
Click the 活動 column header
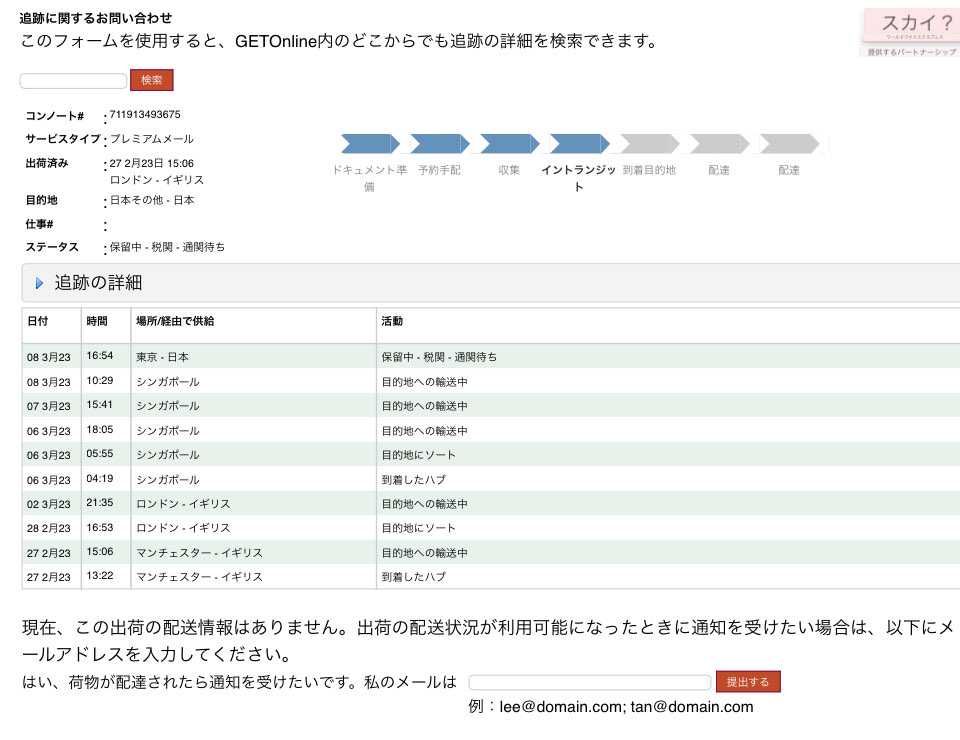(x=392, y=321)
